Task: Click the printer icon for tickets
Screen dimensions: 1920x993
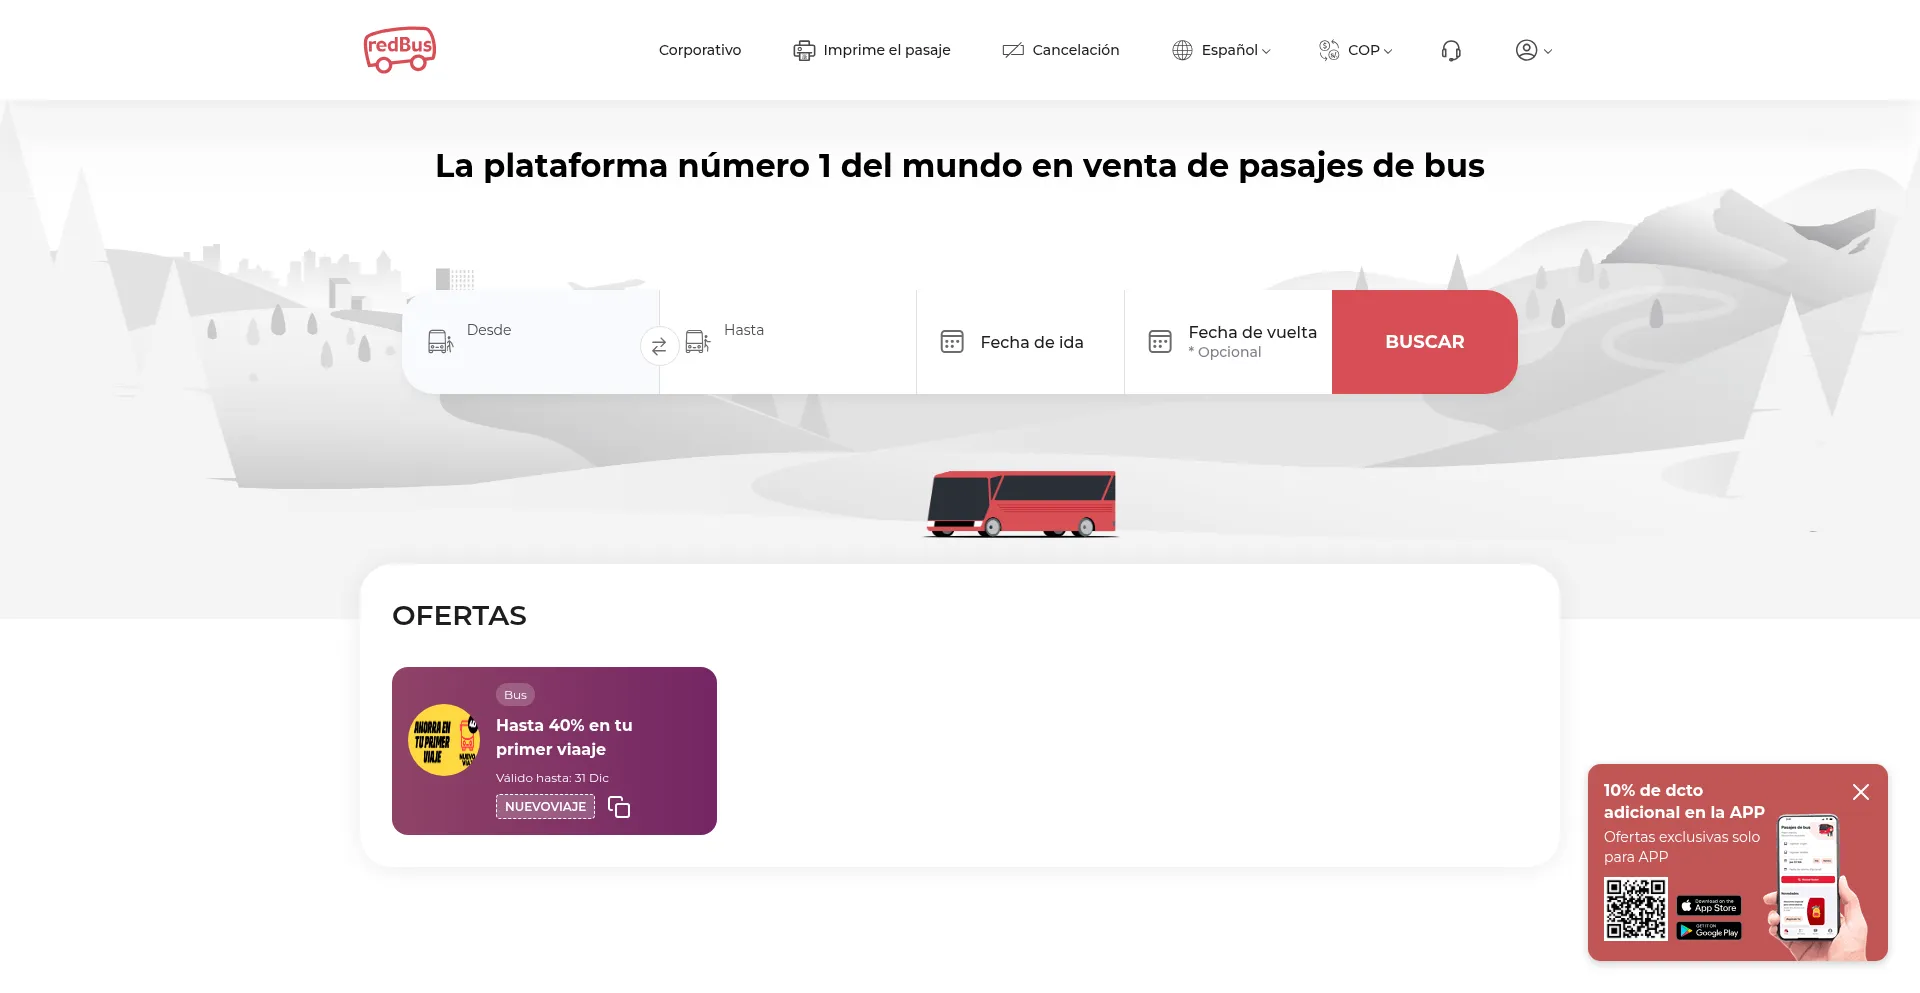Action: pos(804,50)
